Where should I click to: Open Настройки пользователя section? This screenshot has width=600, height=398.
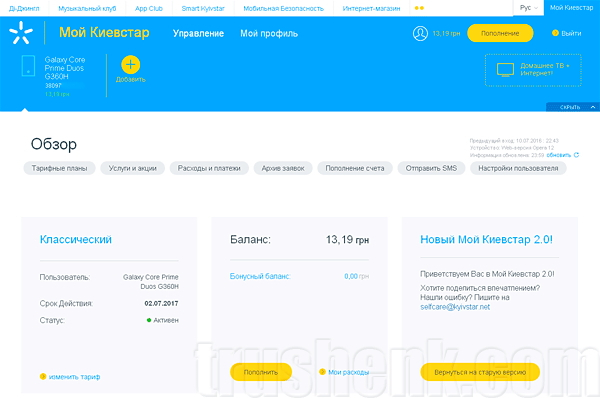518,168
